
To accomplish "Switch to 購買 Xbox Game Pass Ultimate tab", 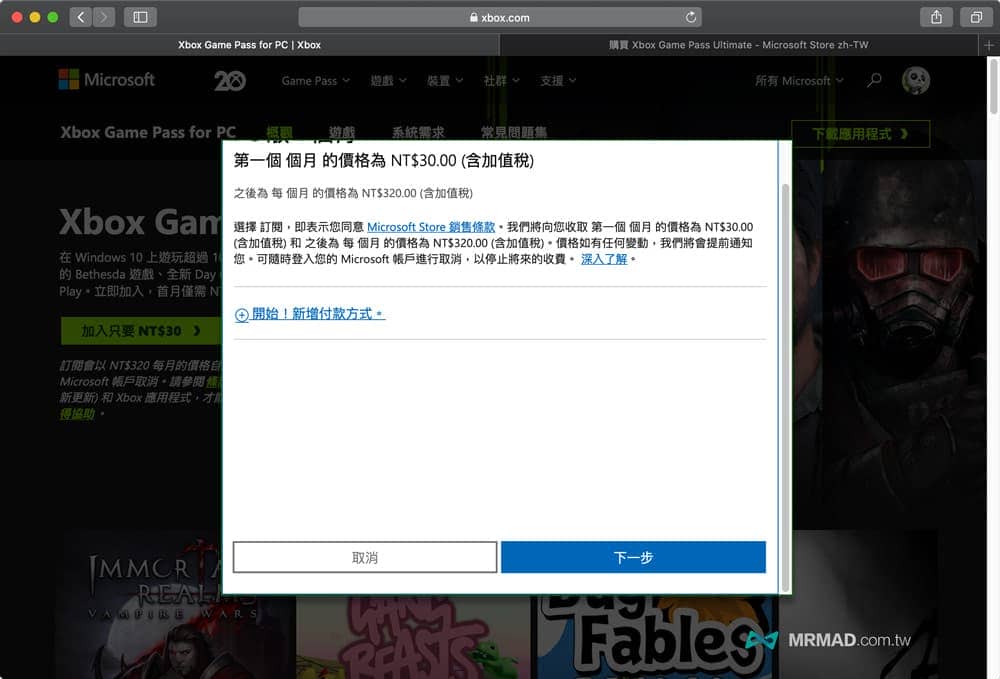I will click(x=739, y=45).
